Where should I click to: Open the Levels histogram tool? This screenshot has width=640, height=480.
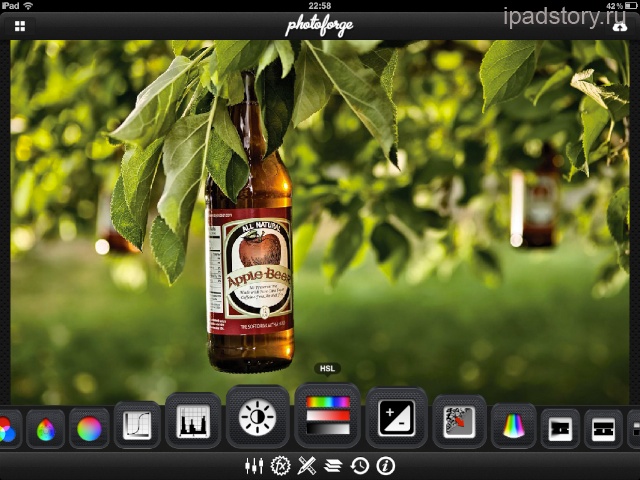point(193,422)
